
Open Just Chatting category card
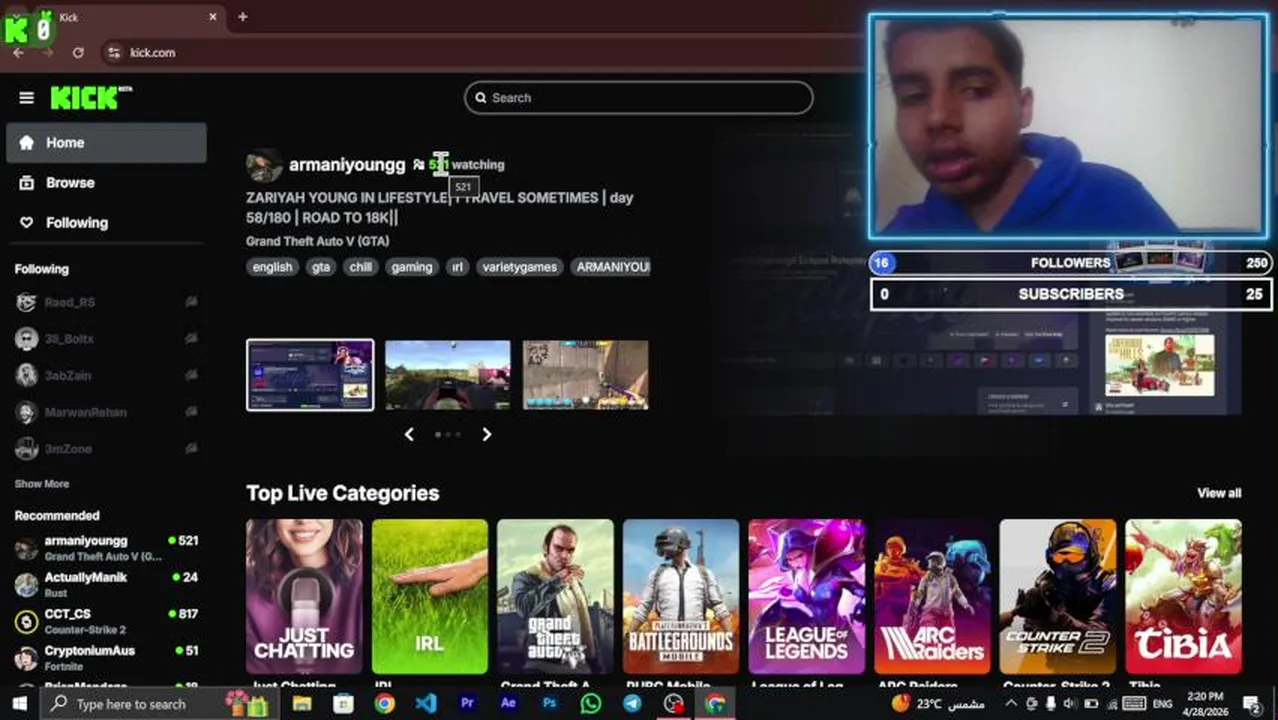(x=304, y=597)
